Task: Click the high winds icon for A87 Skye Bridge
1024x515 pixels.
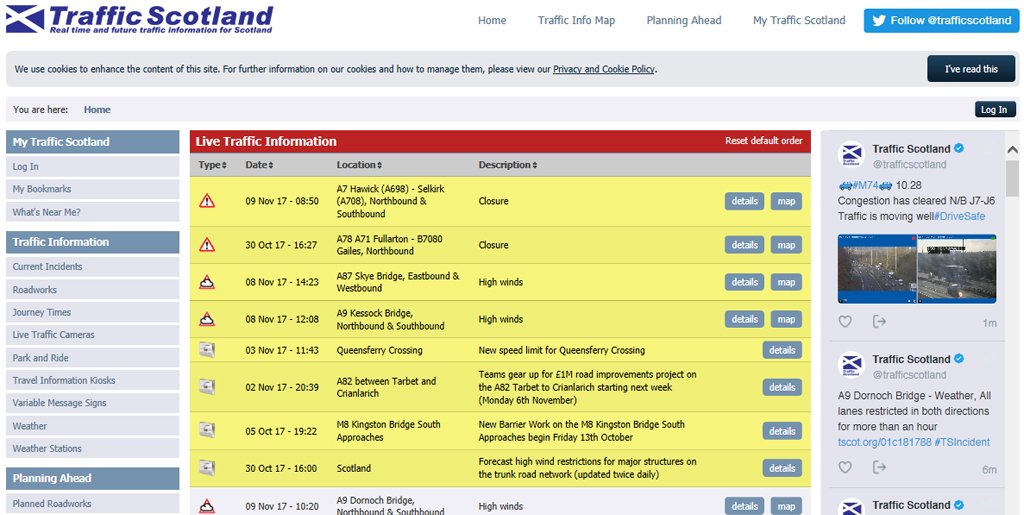Action: [x=207, y=282]
